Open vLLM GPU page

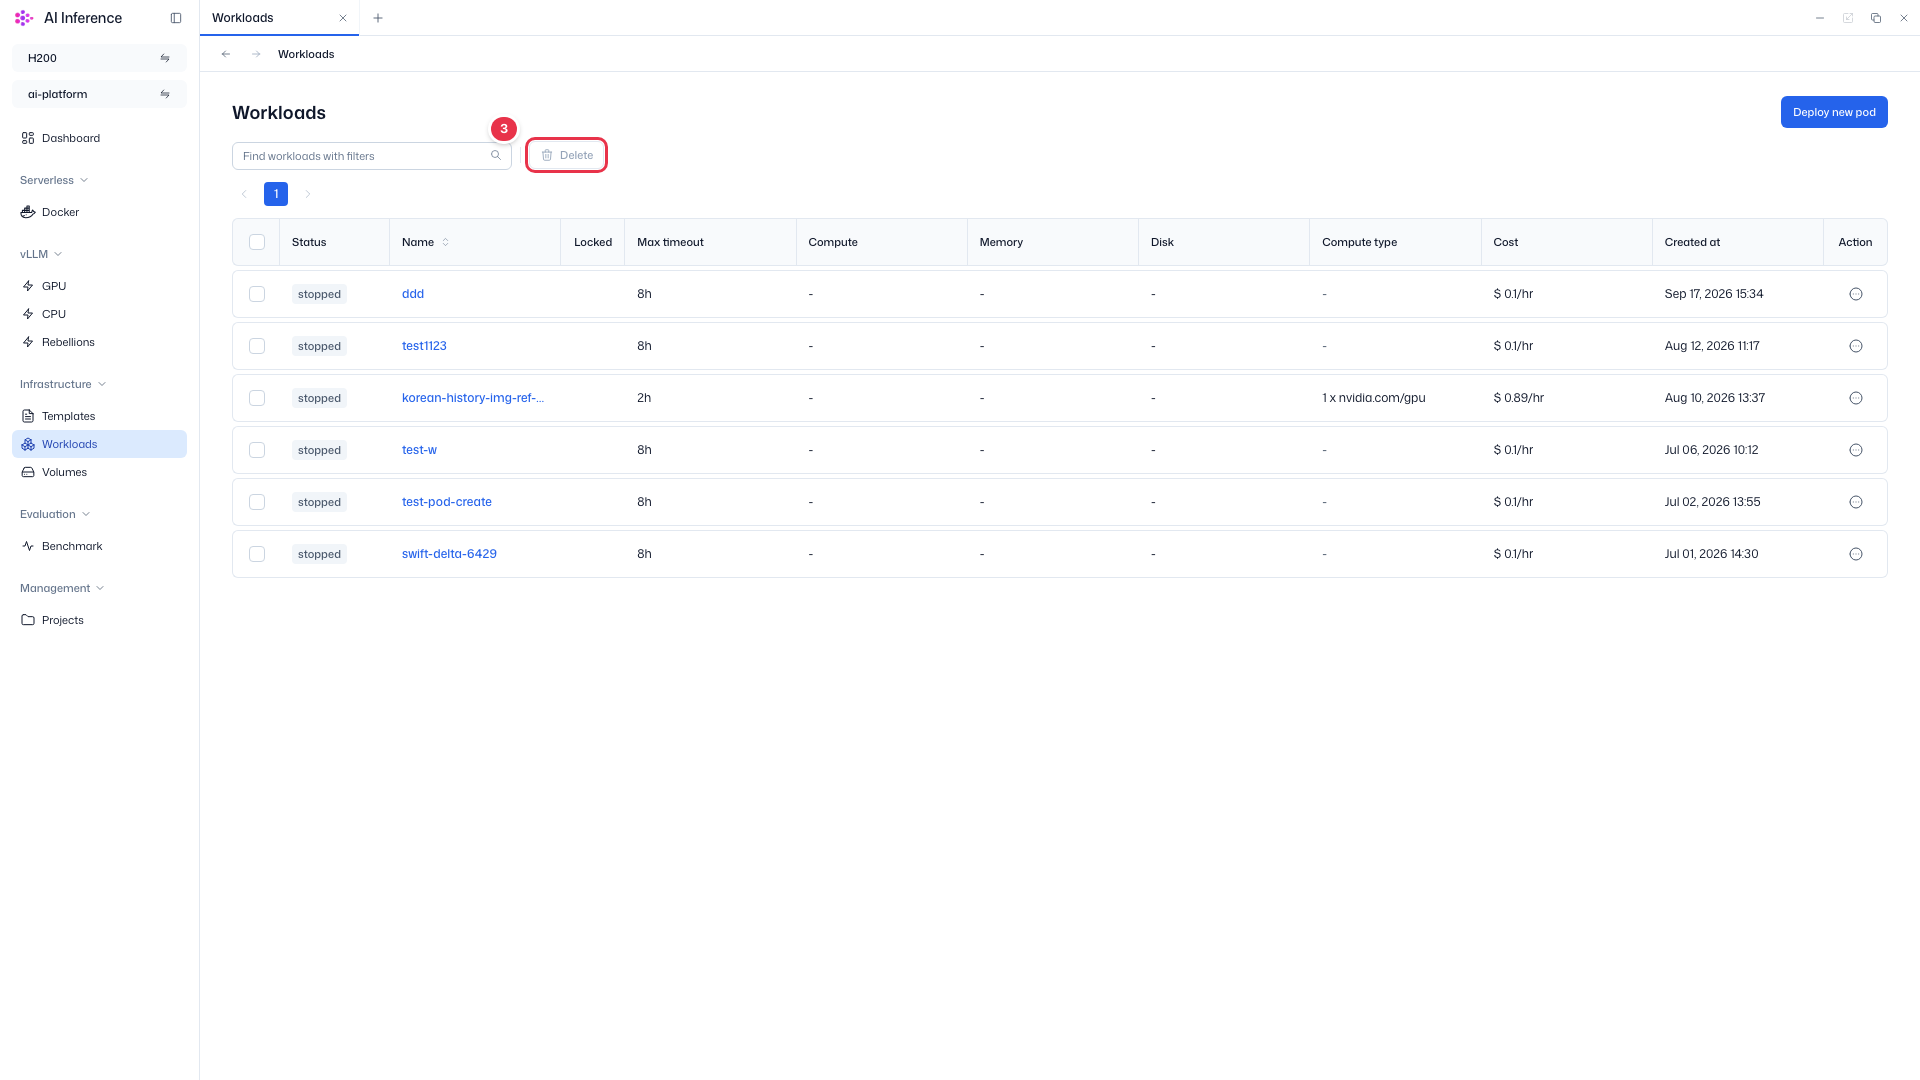click(99, 286)
